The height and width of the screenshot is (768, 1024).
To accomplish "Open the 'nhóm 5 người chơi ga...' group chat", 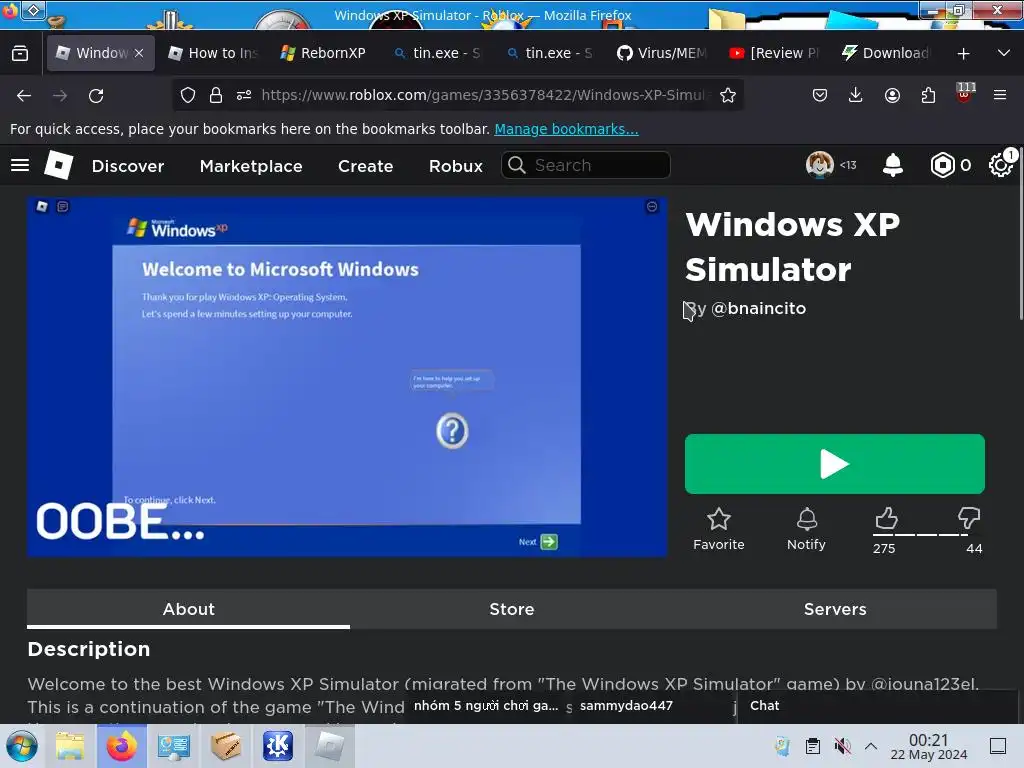I will coord(485,706).
